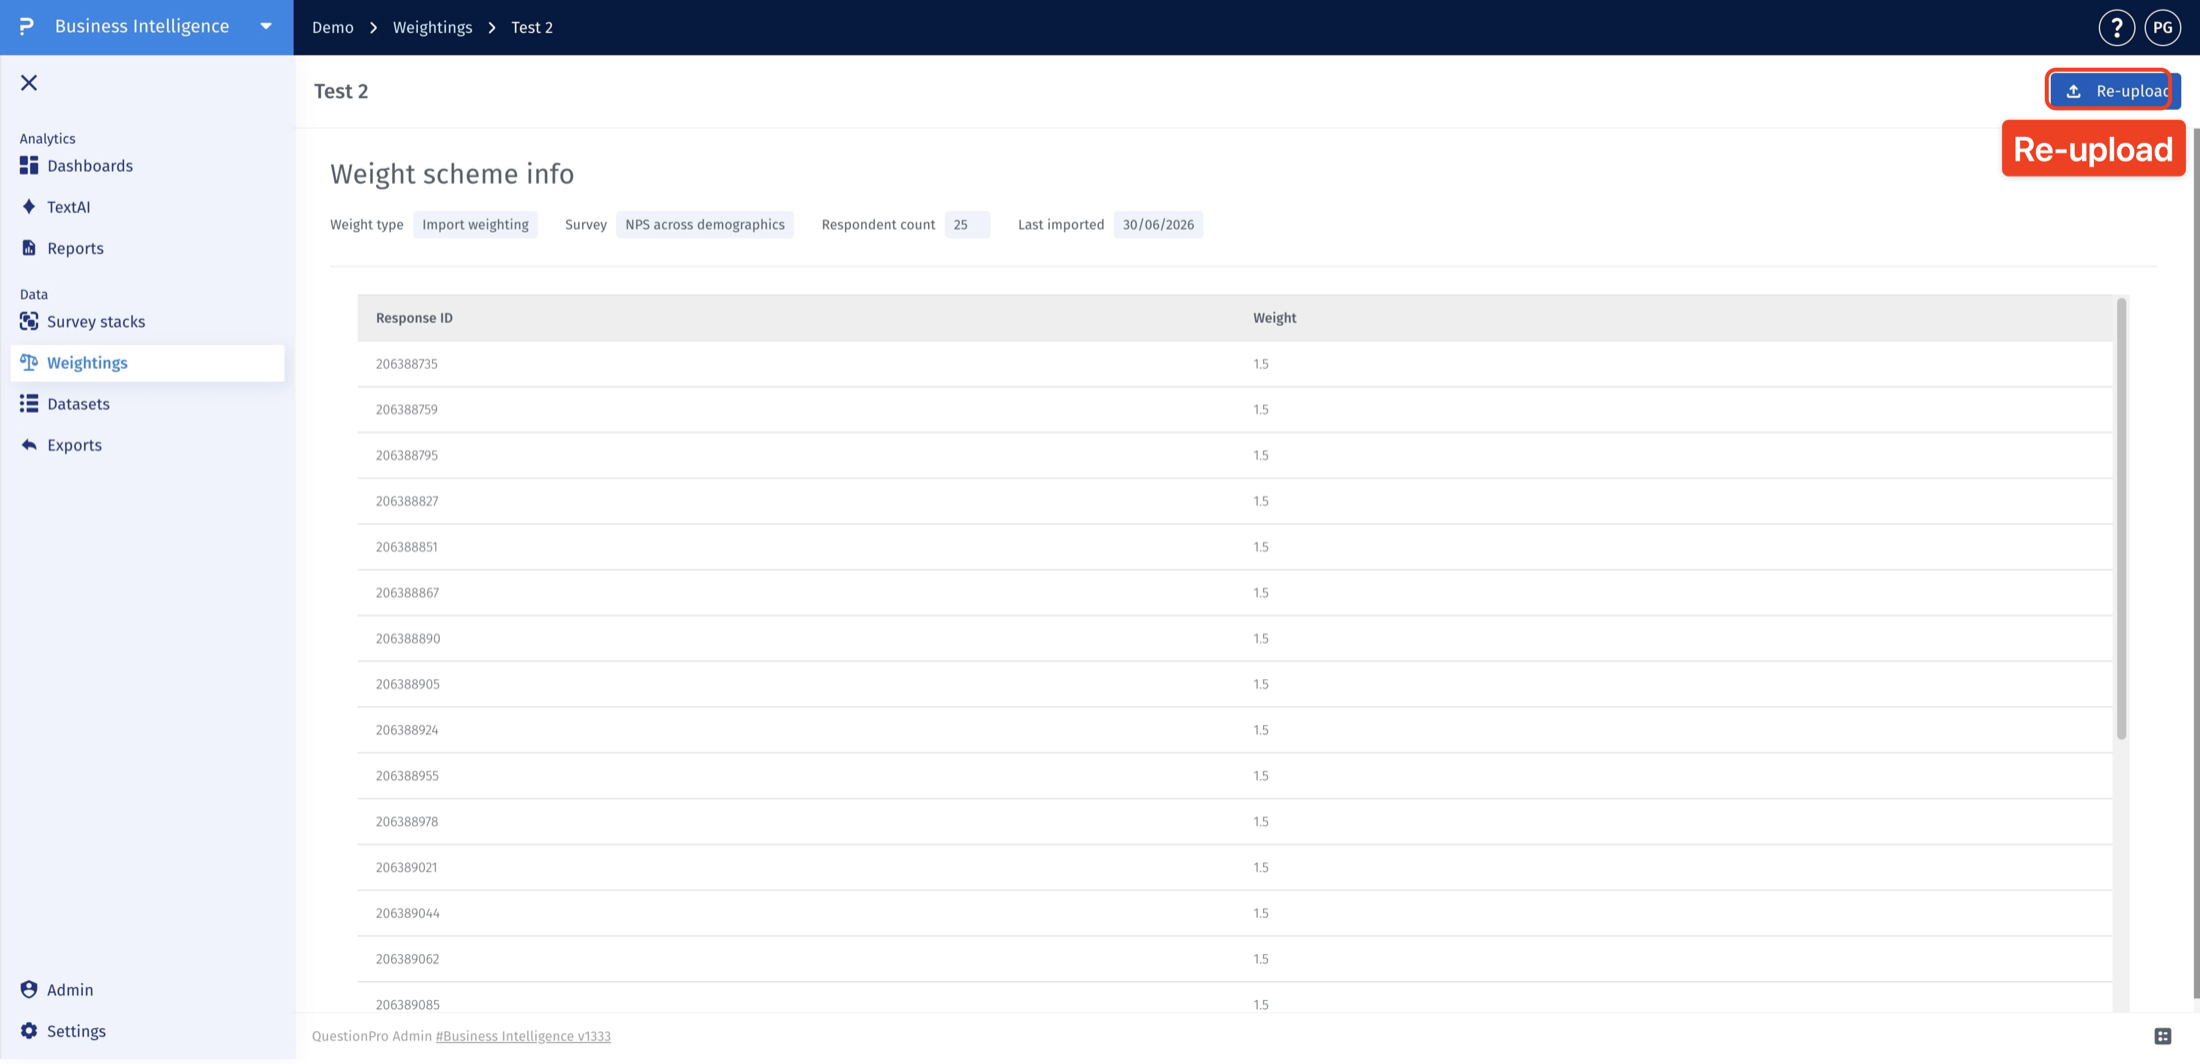
Task: Click weight 1.5 in row 206388735
Action: [x=1261, y=364]
